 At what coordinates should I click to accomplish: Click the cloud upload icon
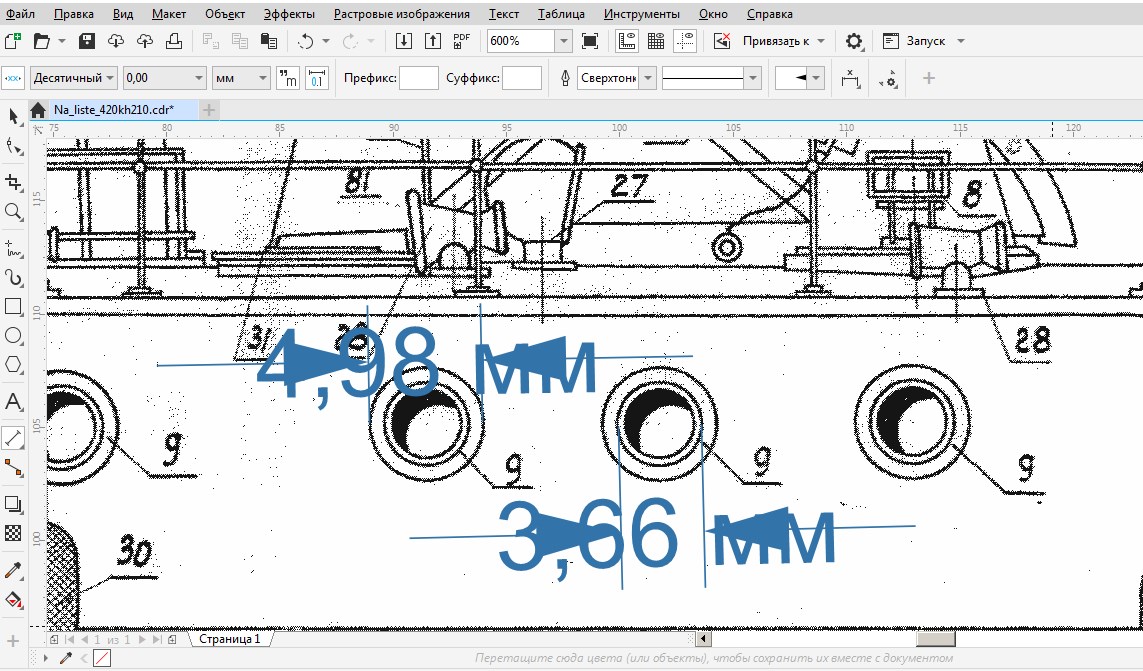click(145, 41)
